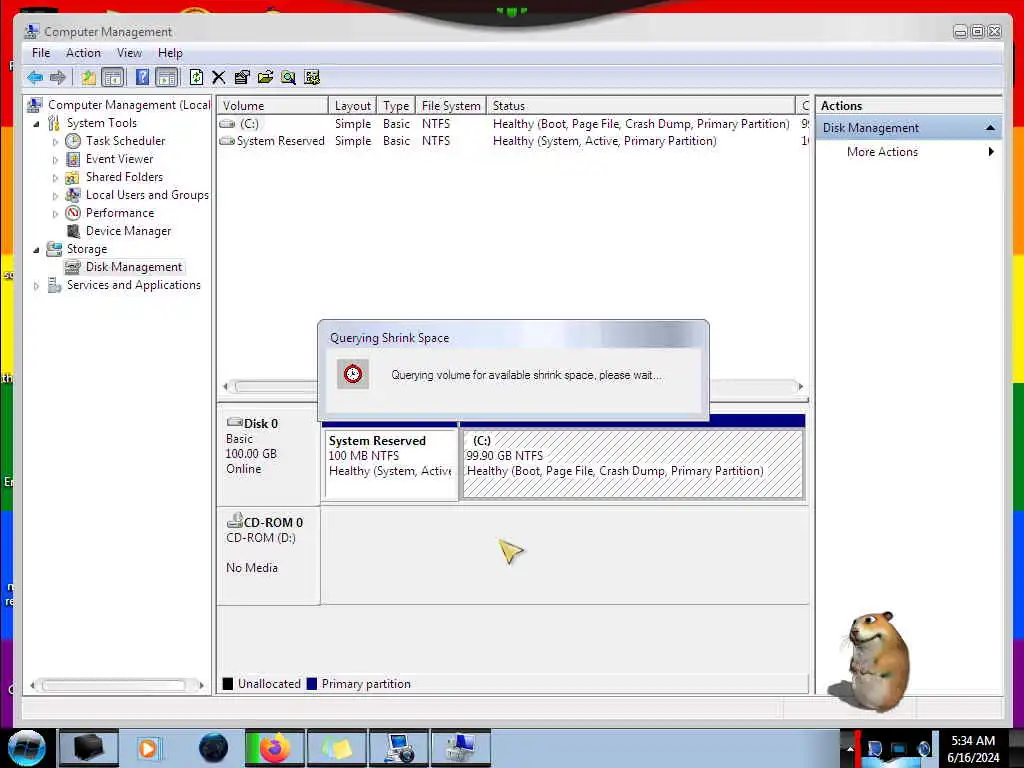Select the Task Scheduler clock icon
The width and height of the screenshot is (1024, 768).
point(73,141)
